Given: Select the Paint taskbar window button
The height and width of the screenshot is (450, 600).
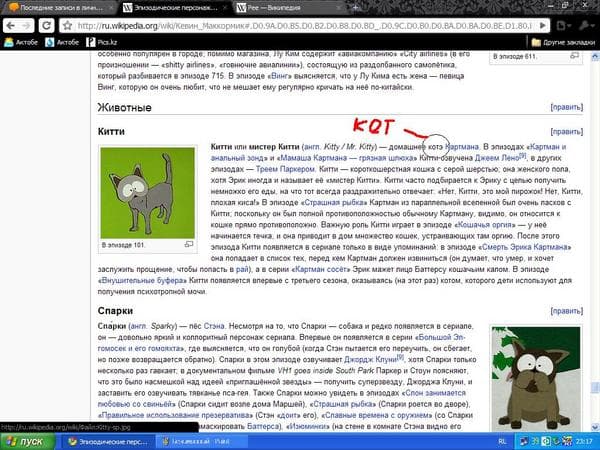Looking at the screenshot, I should [x=201, y=442].
